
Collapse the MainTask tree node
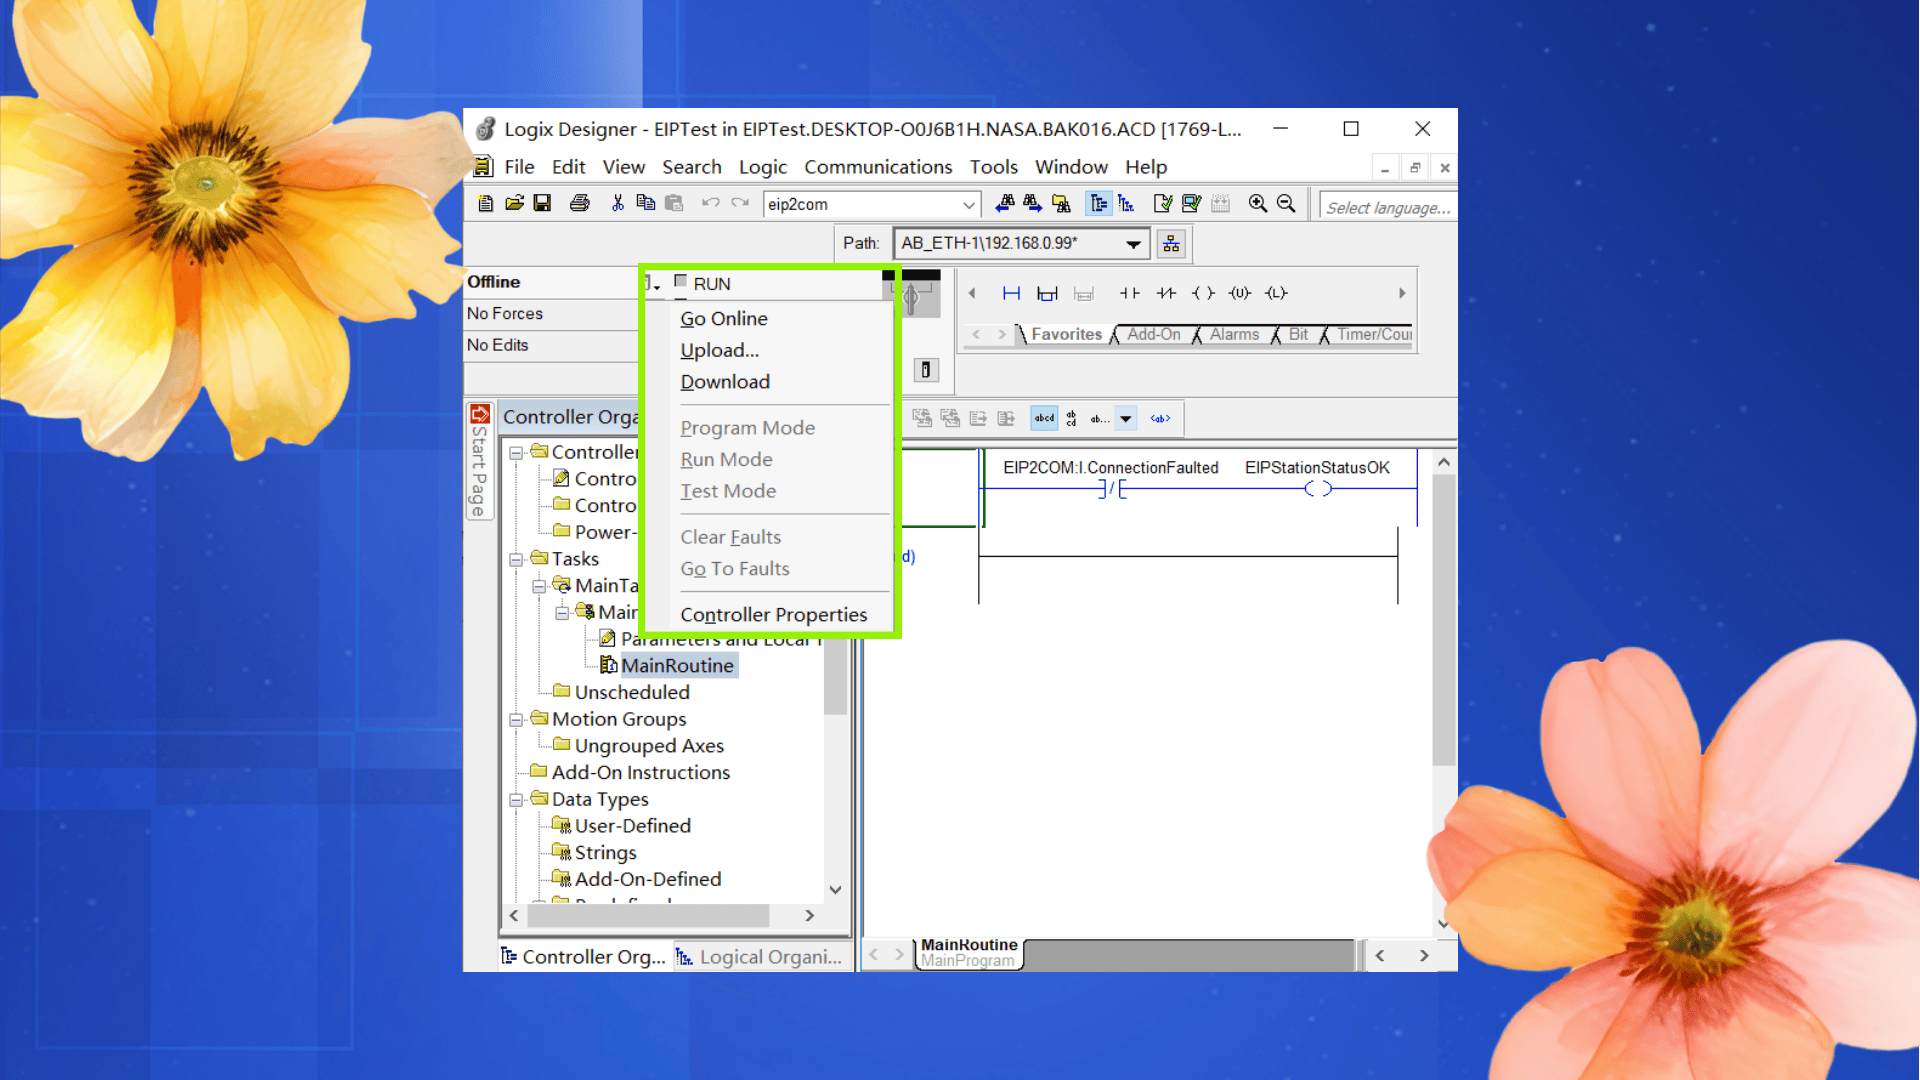539,586
